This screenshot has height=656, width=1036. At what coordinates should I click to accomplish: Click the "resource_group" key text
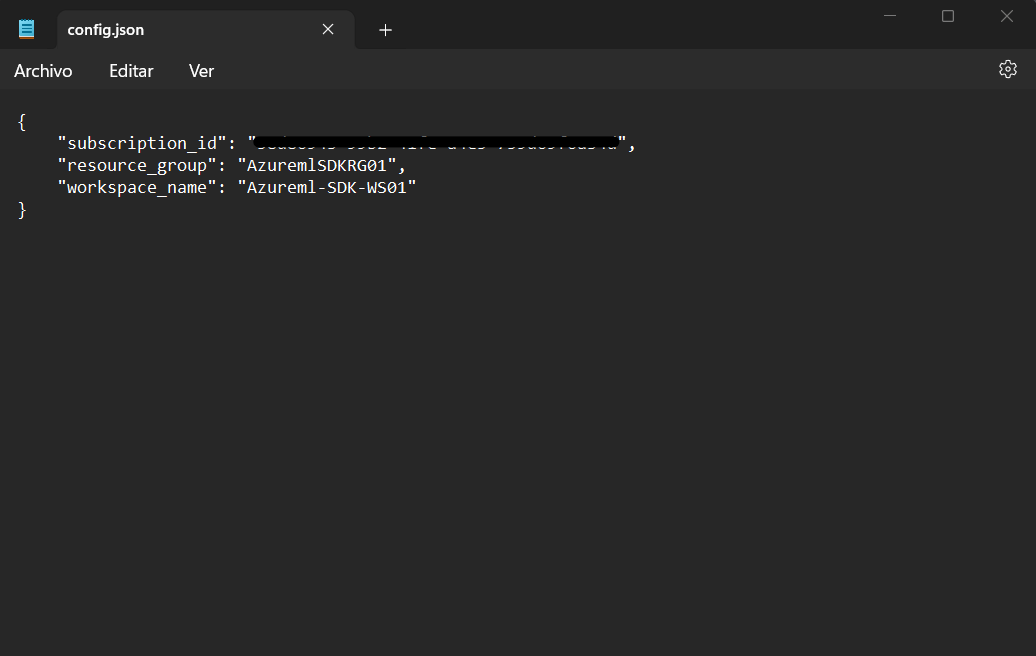point(137,165)
